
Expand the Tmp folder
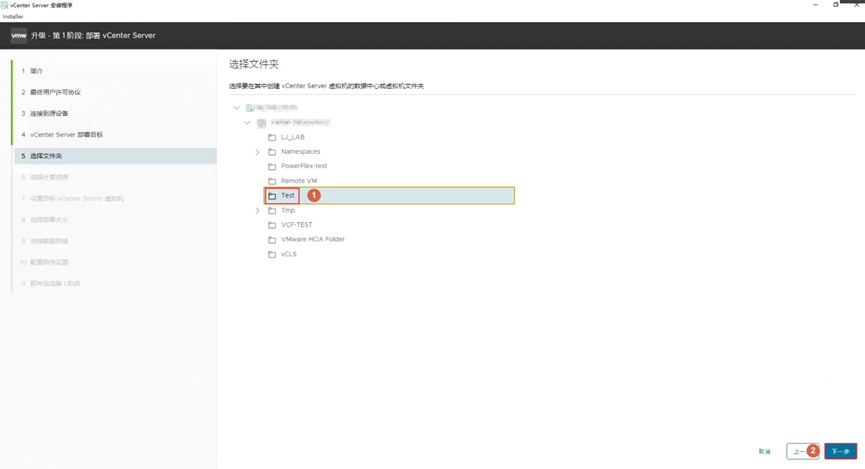coord(258,211)
